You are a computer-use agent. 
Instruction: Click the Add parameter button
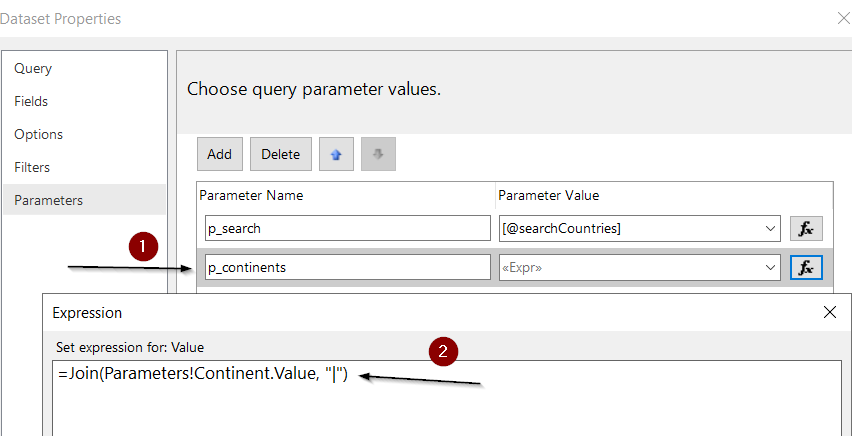[220, 154]
